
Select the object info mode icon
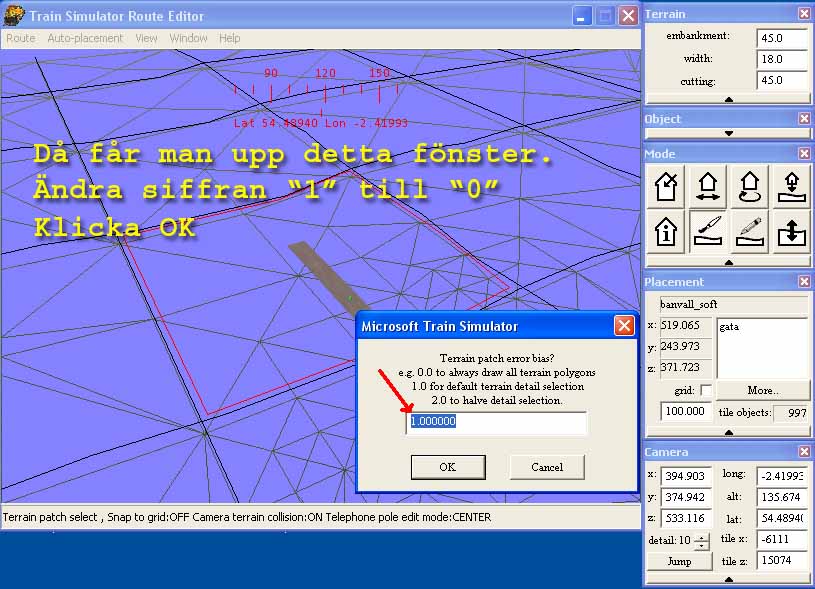(666, 231)
